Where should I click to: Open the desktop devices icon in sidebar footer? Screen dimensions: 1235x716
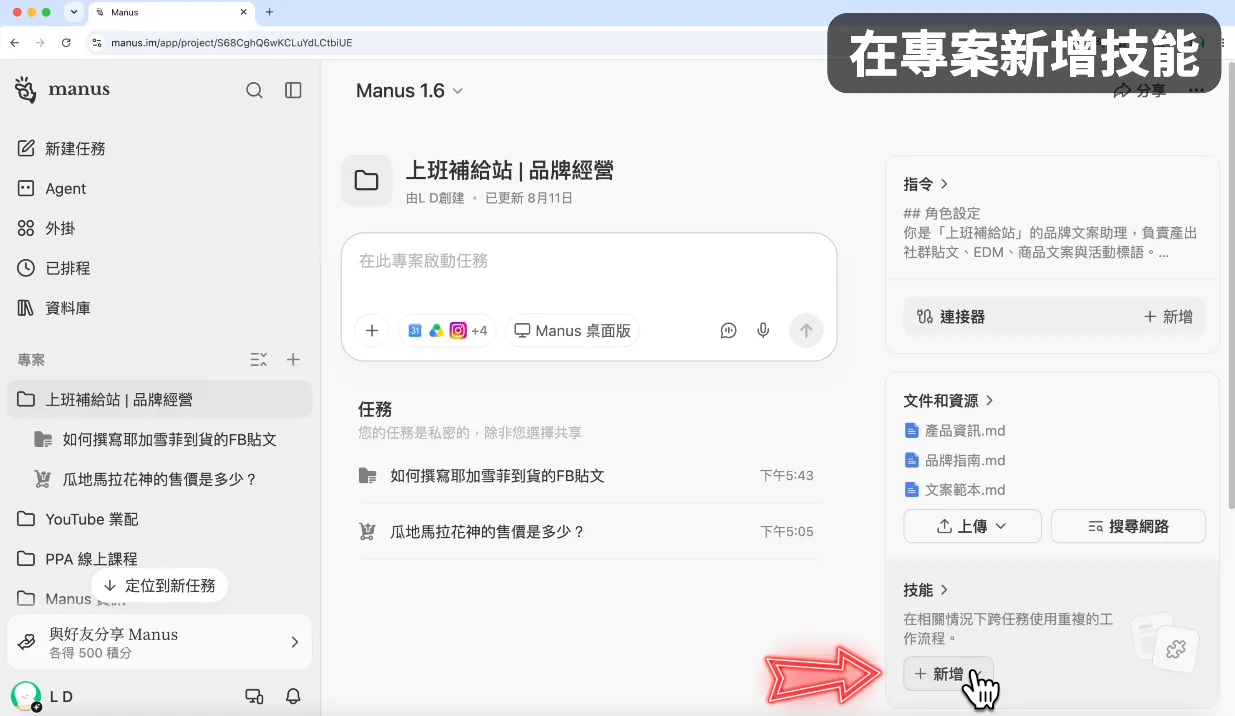click(254, 696)
